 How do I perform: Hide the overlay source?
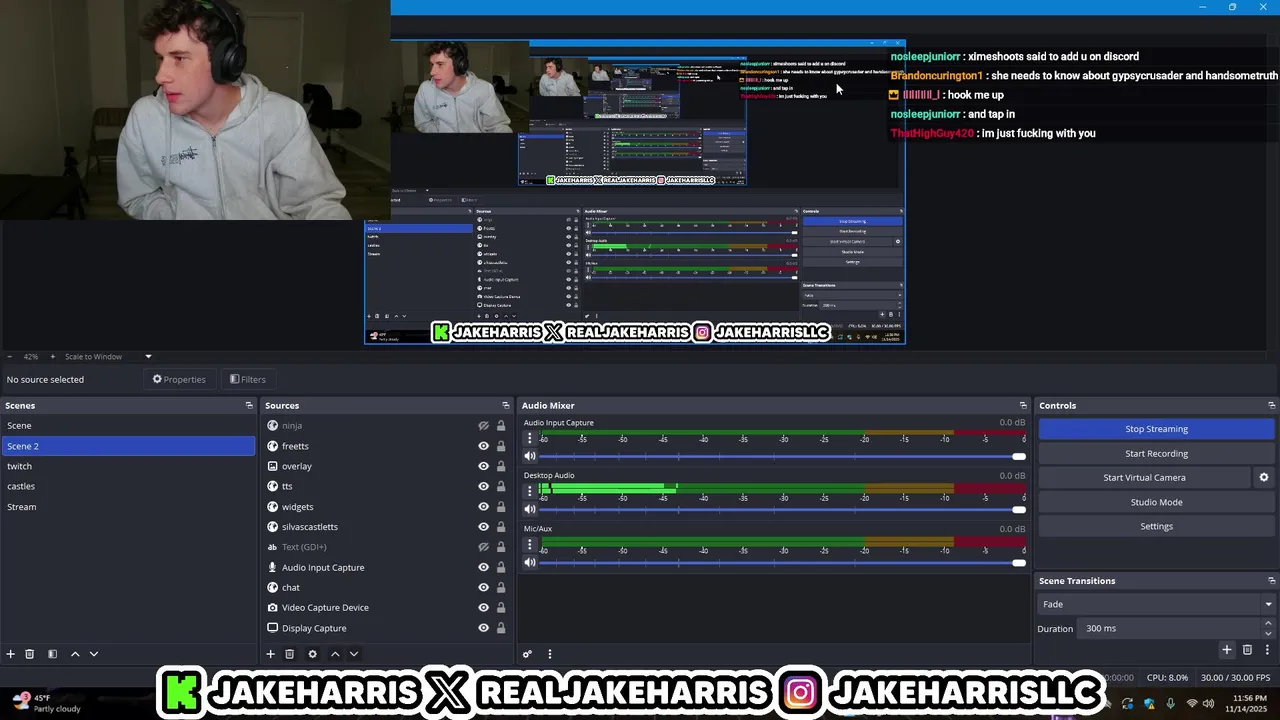click(484, 466)
